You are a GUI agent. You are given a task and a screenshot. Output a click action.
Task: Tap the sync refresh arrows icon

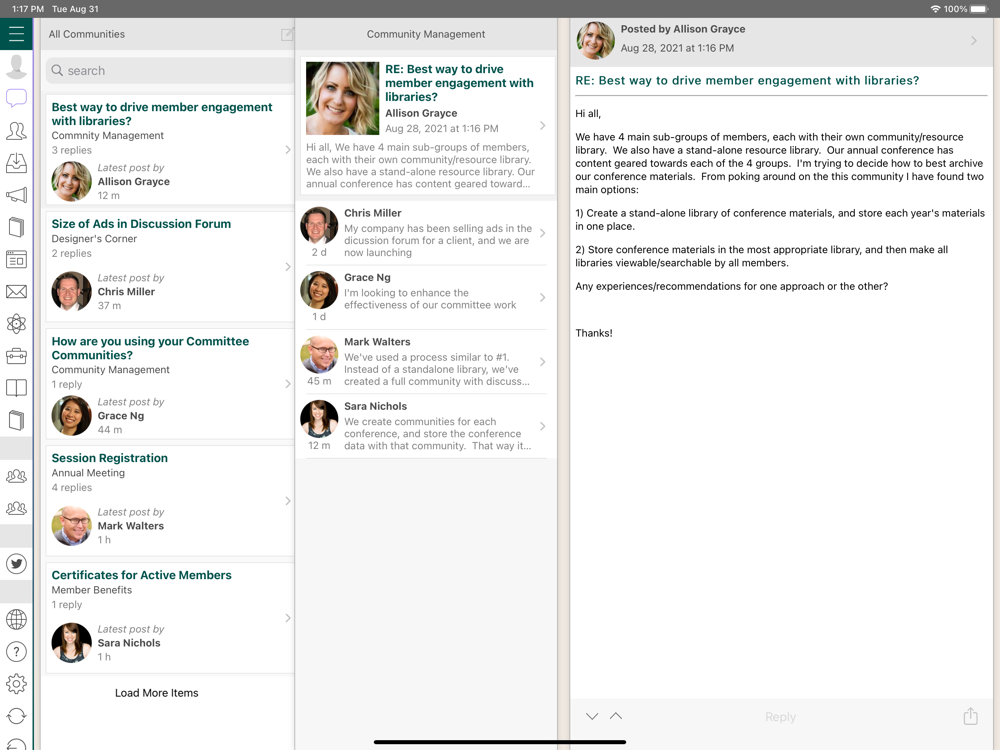pyautogui.click(x=16, y=716)
